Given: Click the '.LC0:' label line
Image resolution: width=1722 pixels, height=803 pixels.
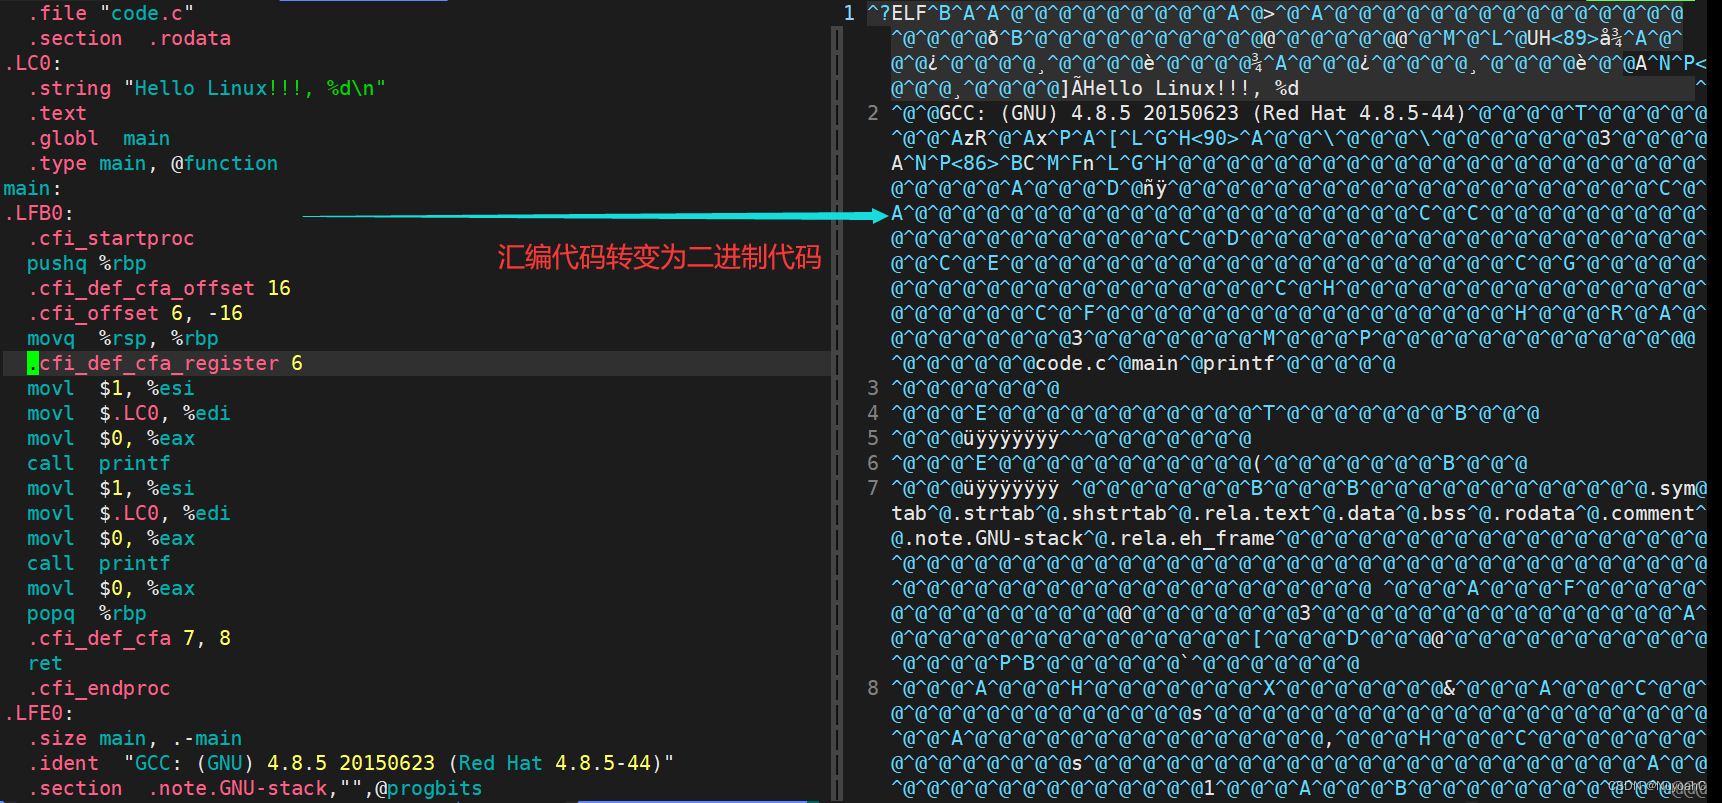Looking at the screenshot, I should click(x=33, y=63).
